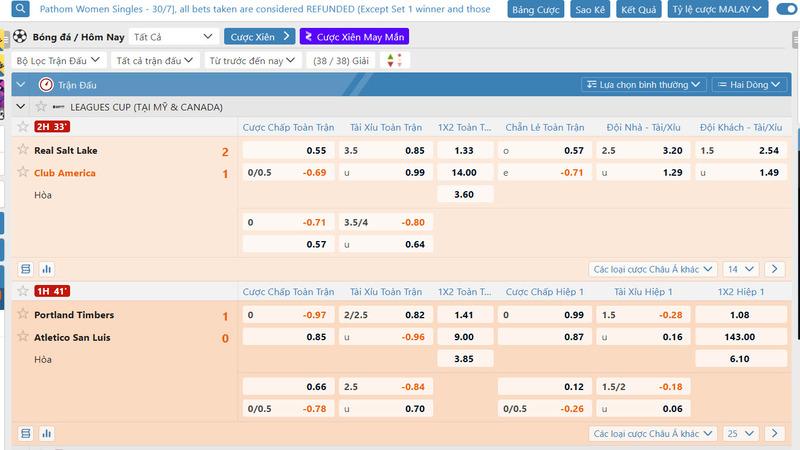Click the clock icon beside Trận Đấu
800x450 pixels.
pyautogui.click(x=45, y=85)
